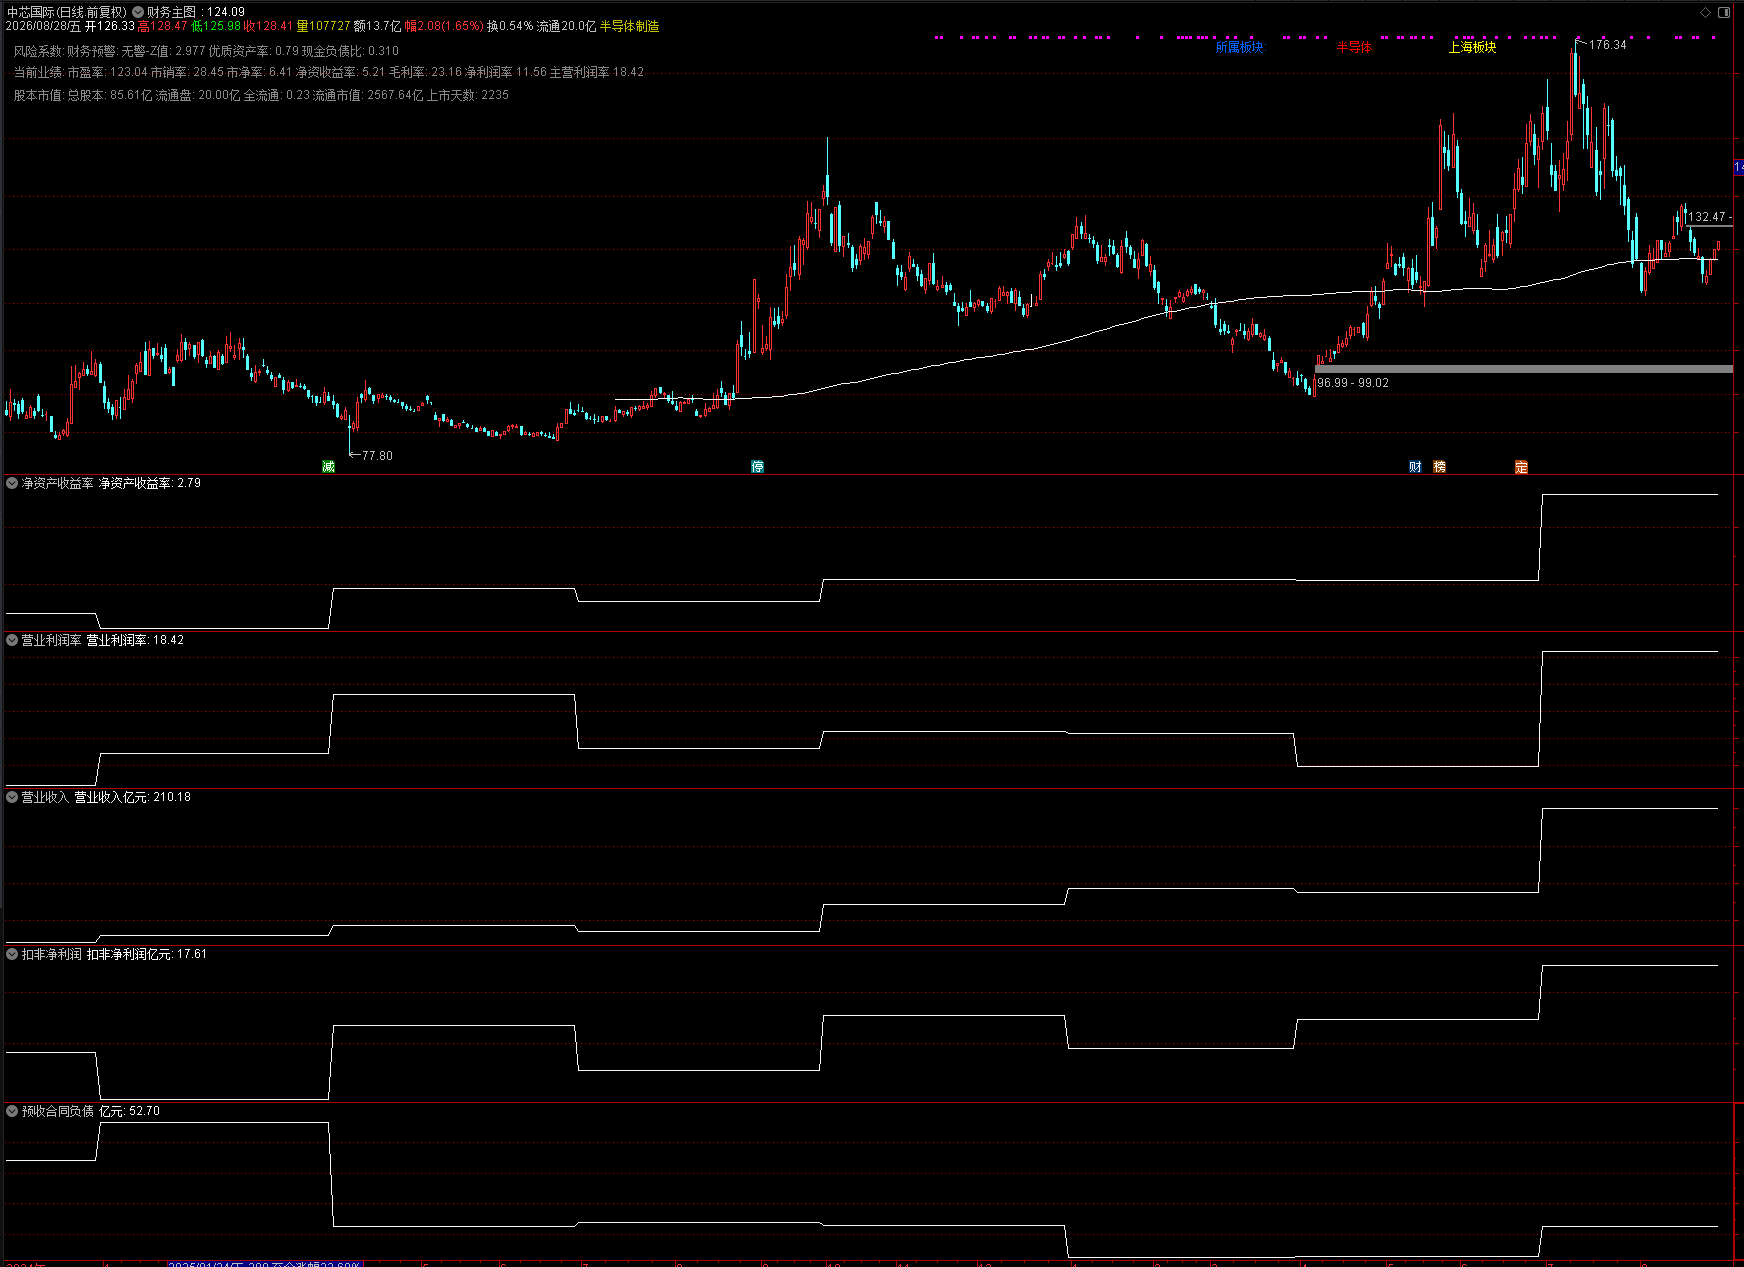
Task: Click the 风险系数 info row
Action: point(206,51)
